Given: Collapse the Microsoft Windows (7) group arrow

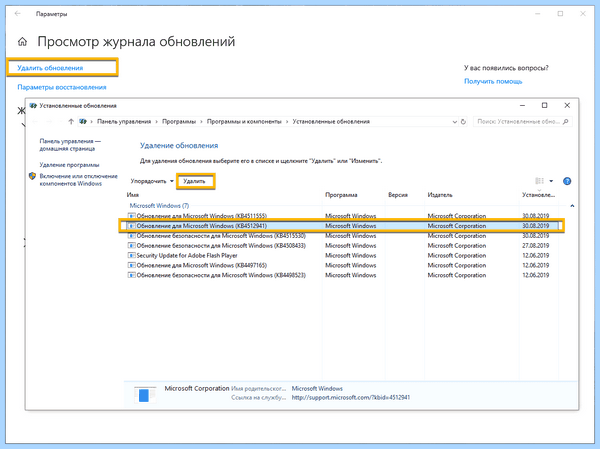Looking at the screenshot, I should coord(572,206).
